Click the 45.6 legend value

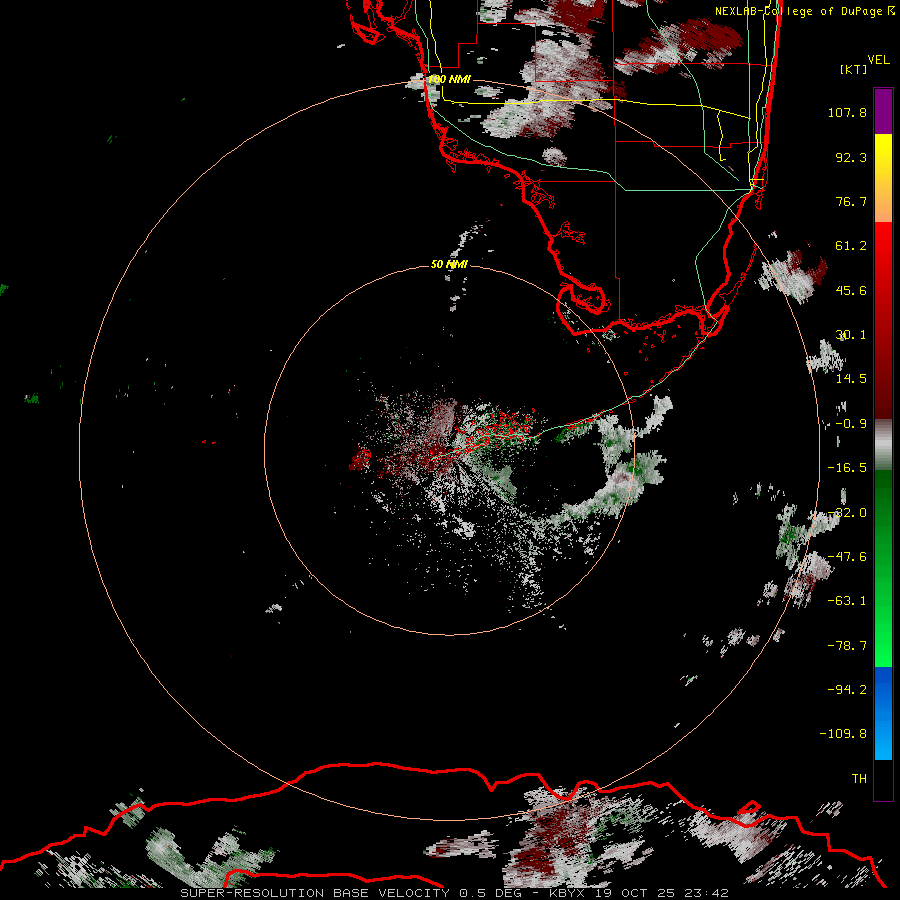851,290
